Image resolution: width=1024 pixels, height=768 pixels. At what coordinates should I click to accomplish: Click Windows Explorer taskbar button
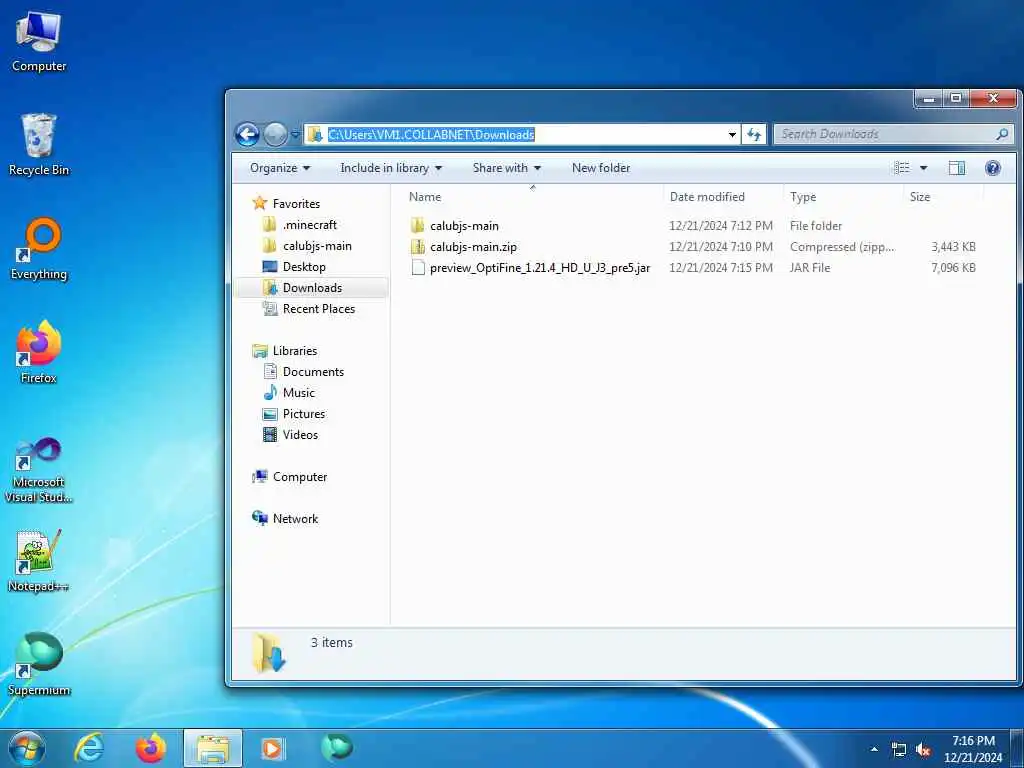click(x=213, y=748)
